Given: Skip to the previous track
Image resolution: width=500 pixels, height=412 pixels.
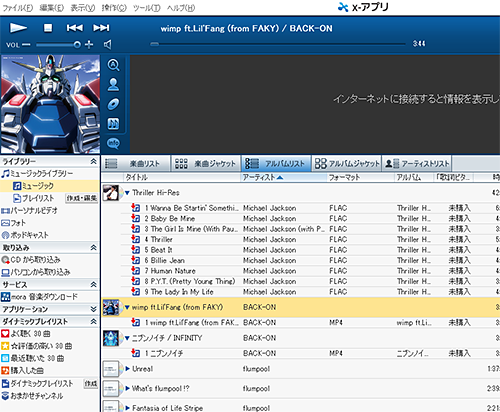Looking at the screenshot, I should tap(74, 28).
